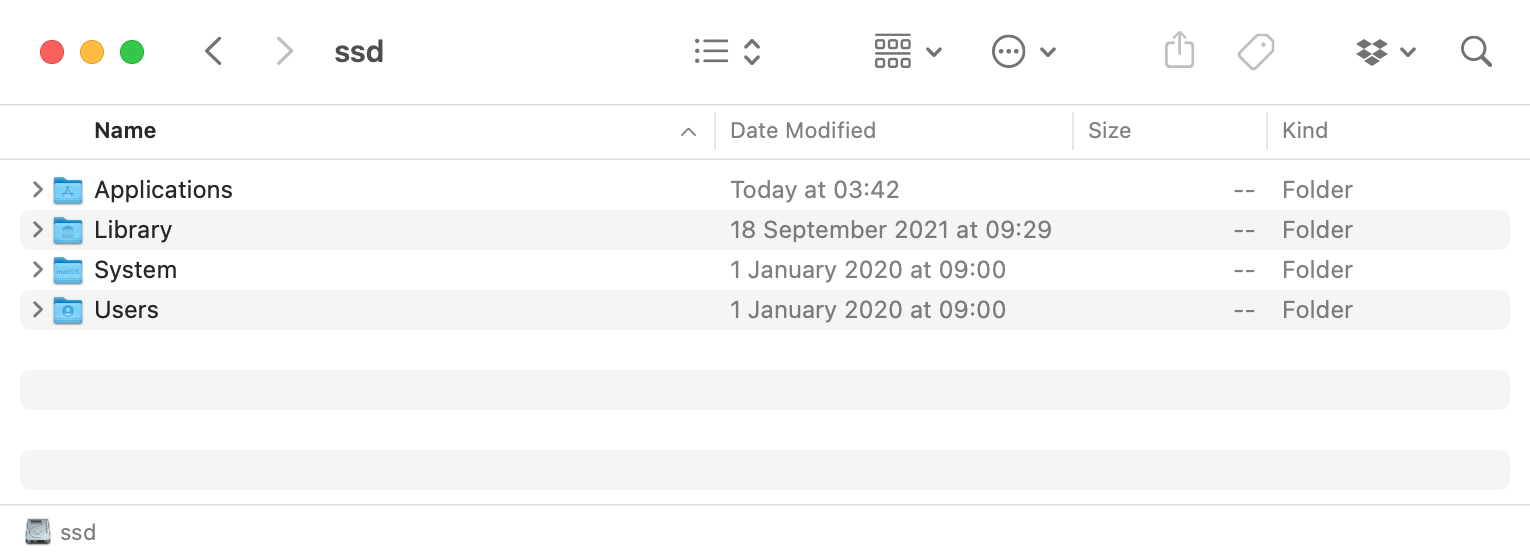Open the ellipsis Action menu

pos(1024,51)
